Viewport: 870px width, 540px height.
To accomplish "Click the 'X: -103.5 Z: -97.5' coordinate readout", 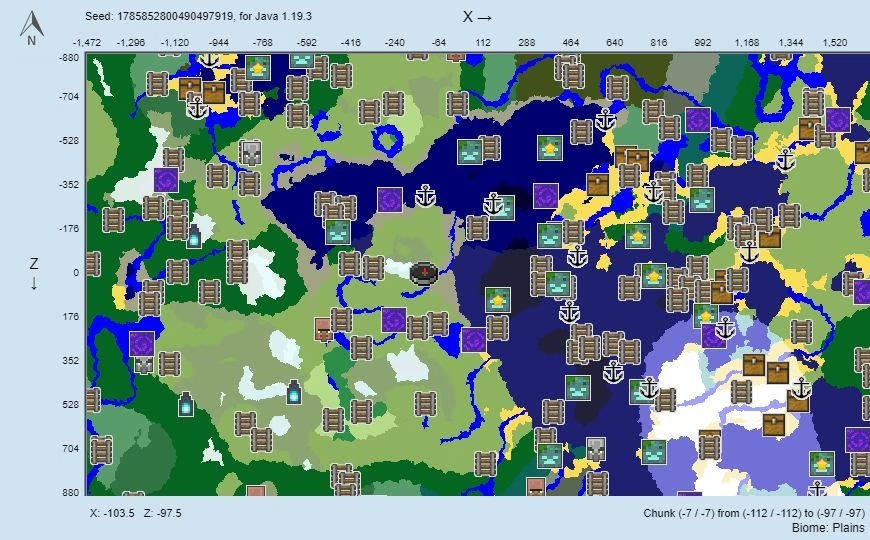I will point(135,513).
